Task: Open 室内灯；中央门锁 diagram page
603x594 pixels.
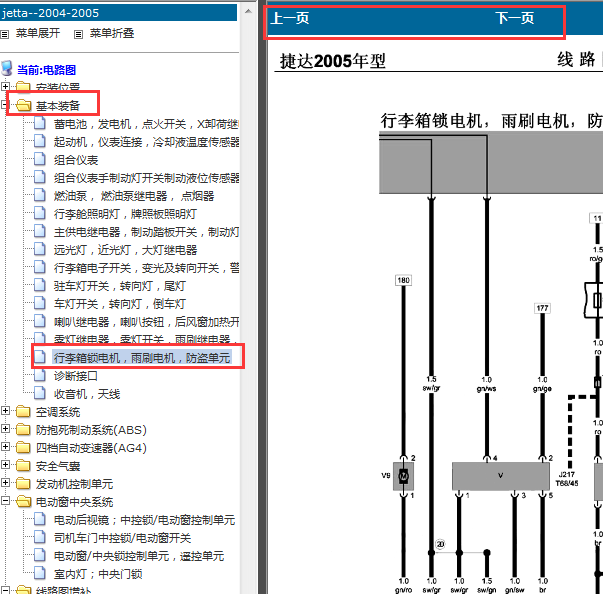Action: coord(98,574)
